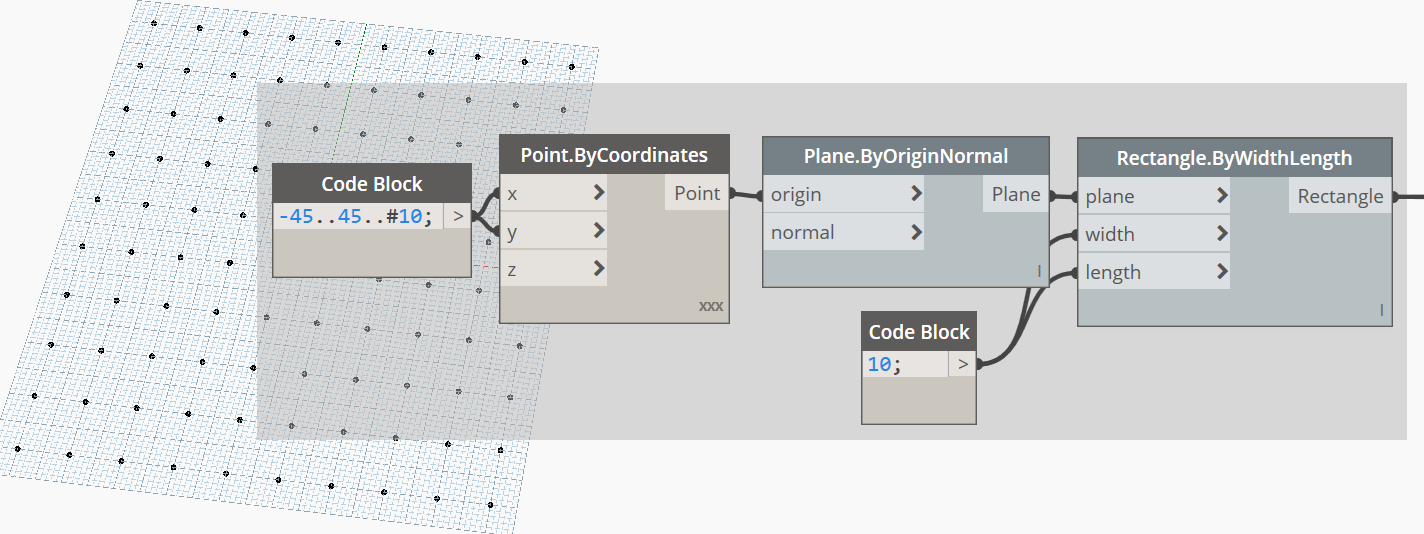
Task: Click the Point output port
Action: (x=697, y=194)
